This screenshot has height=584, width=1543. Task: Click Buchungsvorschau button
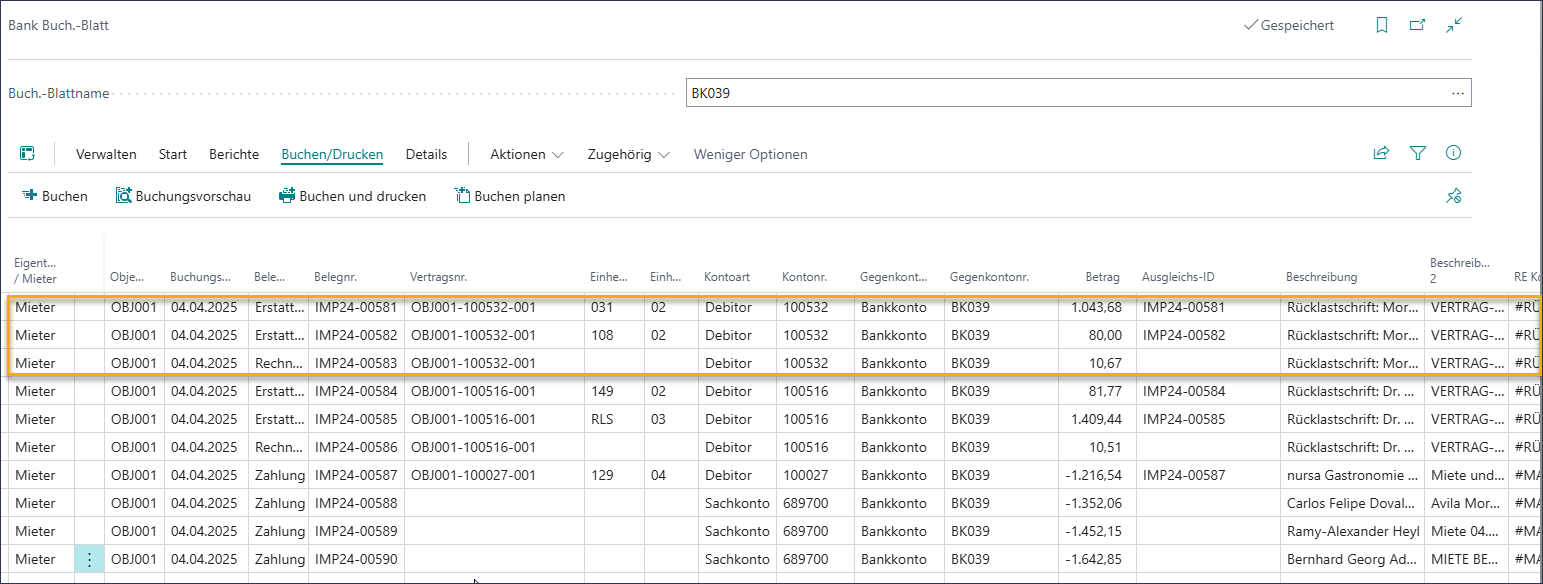[x=183, y=196]
